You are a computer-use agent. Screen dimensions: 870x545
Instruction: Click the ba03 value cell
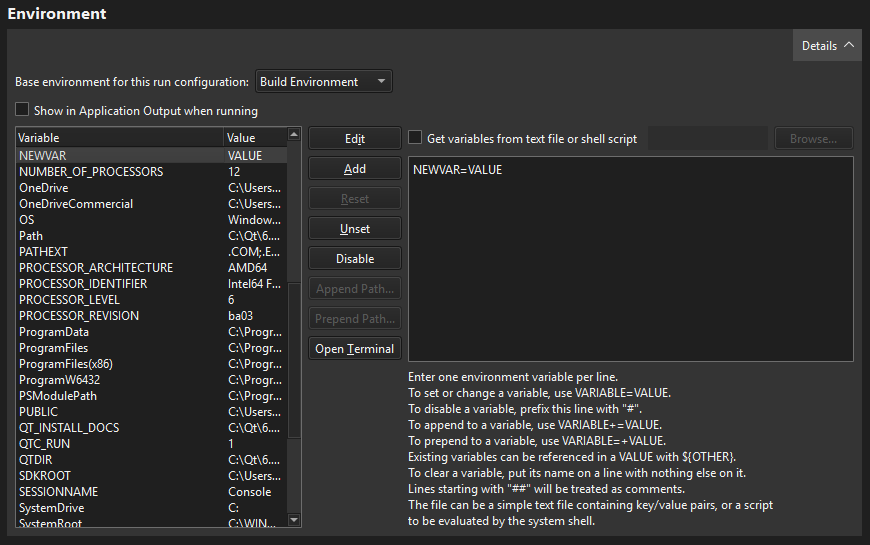255,316
